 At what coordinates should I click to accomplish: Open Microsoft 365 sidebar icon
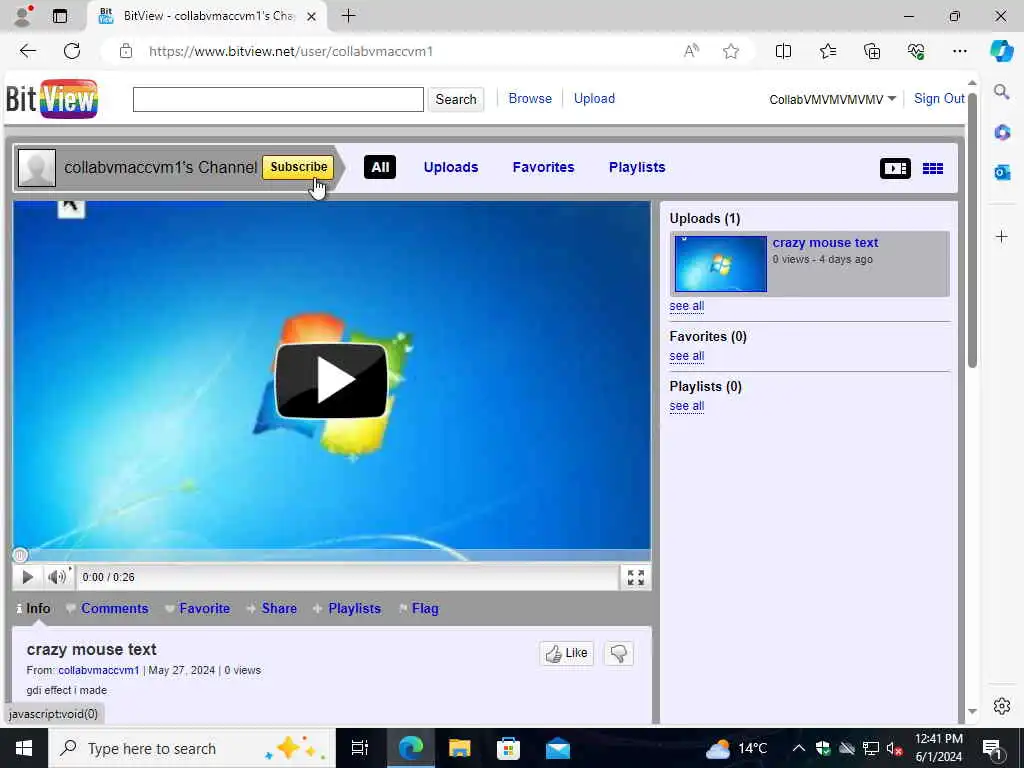[1002, 132]
